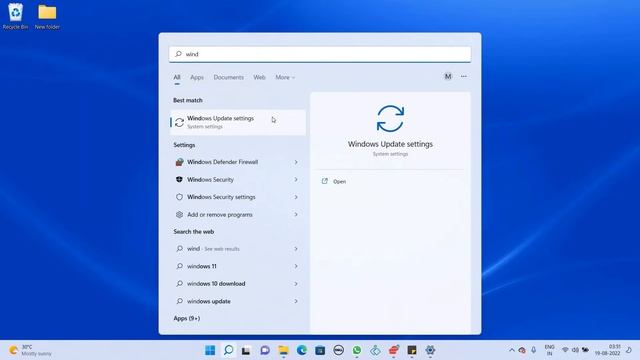Switch to the Web search tab

(259, 77)
